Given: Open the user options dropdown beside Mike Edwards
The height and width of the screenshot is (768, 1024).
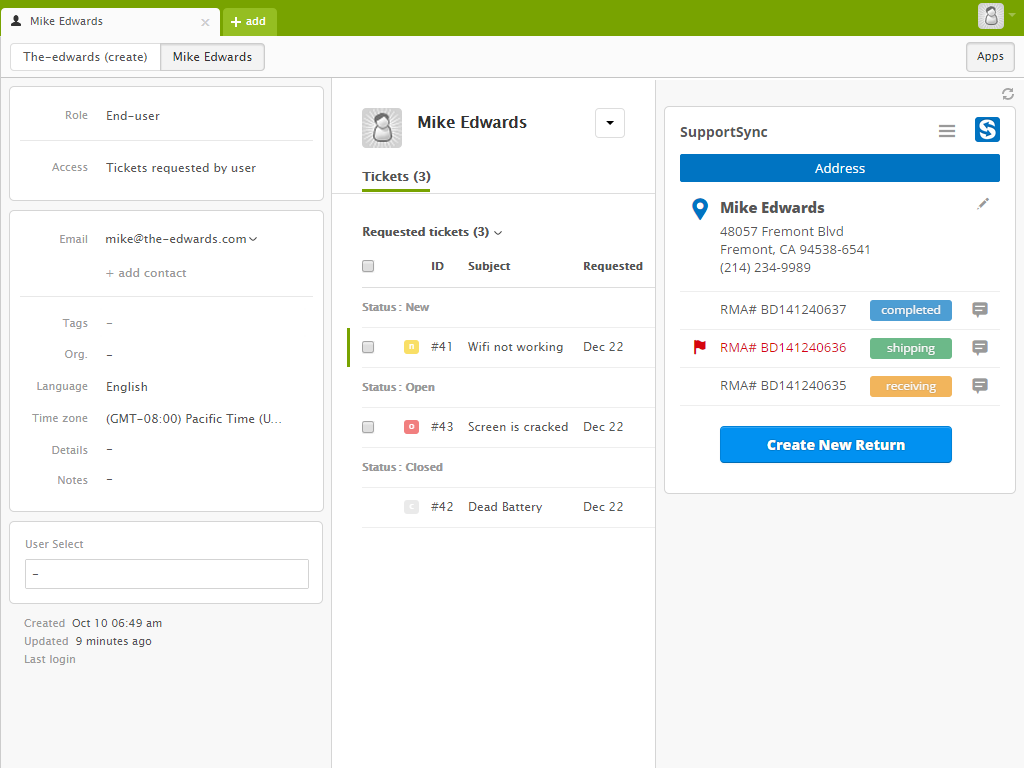Looking at the screenshot, I should pyautogui.click(x=610, y=123).
